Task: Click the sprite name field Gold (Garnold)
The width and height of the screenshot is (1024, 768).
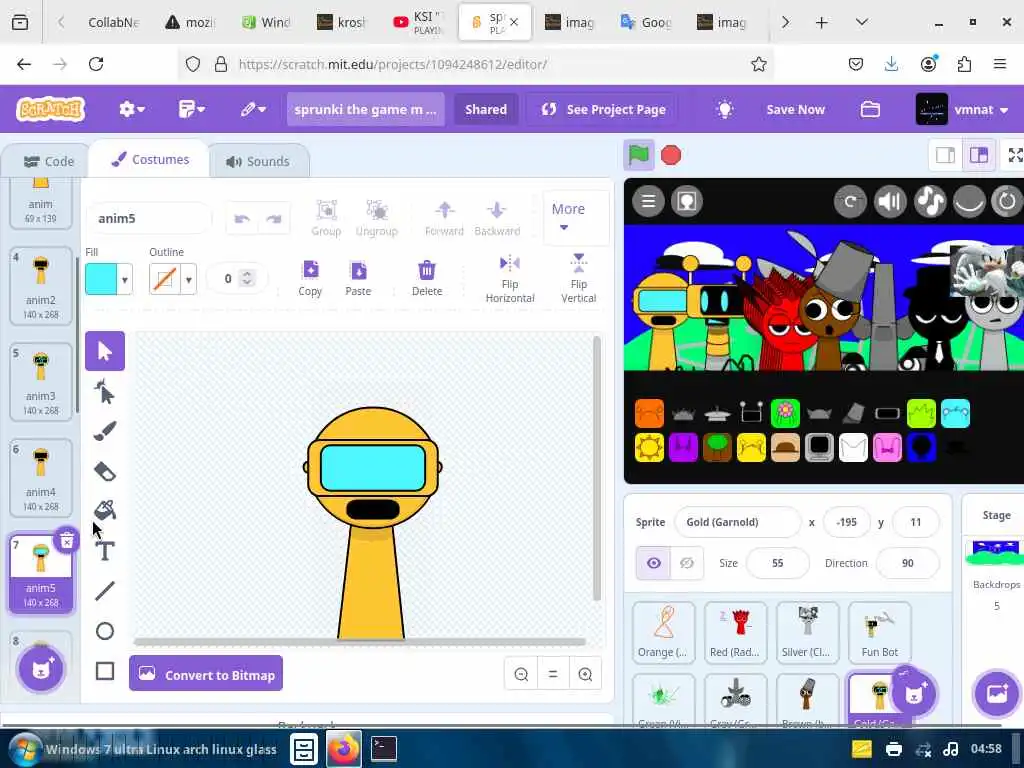Action: pyautogui.click(x=737, y=522)
